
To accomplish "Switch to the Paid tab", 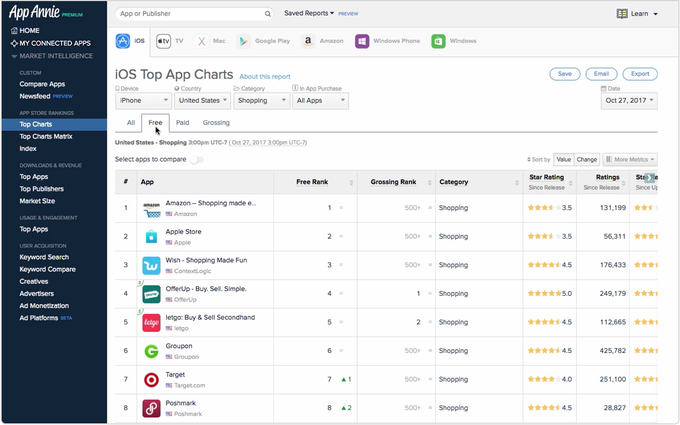I will pyautogui.click(x=182, y=123).
